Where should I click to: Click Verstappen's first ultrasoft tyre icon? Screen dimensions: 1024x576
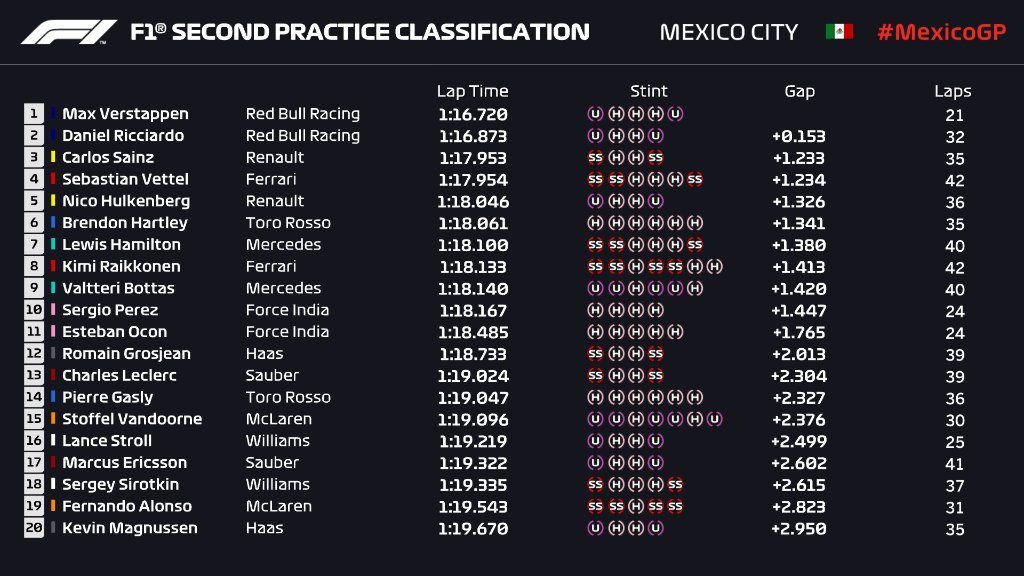coord(595,114)
